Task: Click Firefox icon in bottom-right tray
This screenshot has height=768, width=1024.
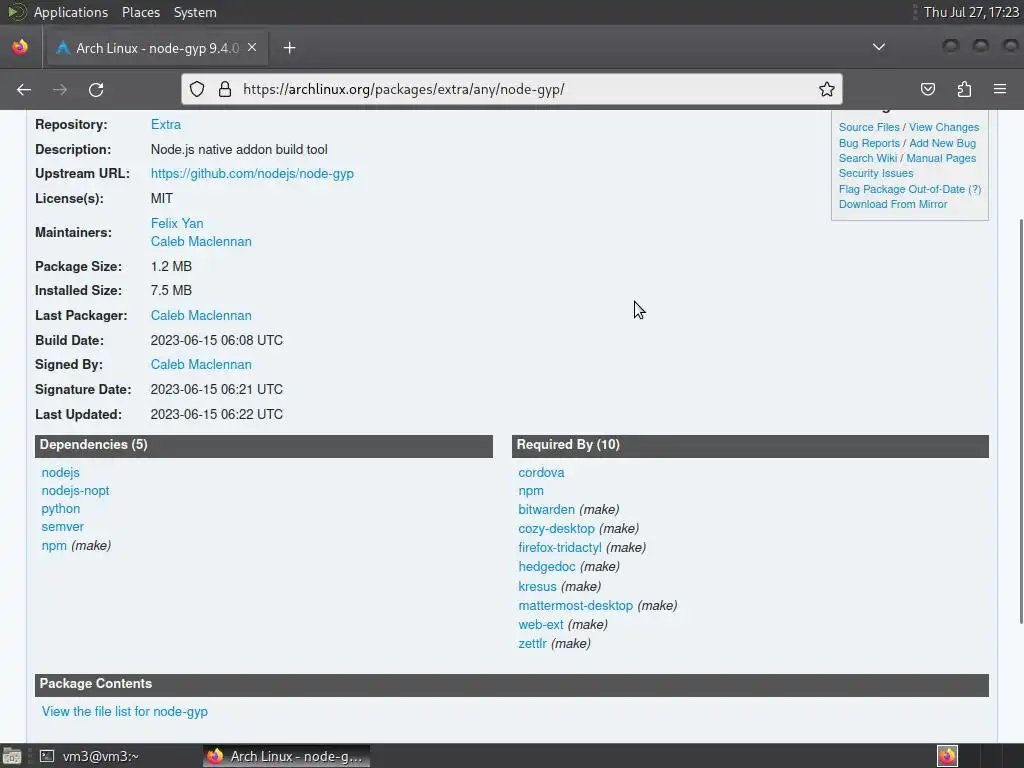Action: click(947, 756)
